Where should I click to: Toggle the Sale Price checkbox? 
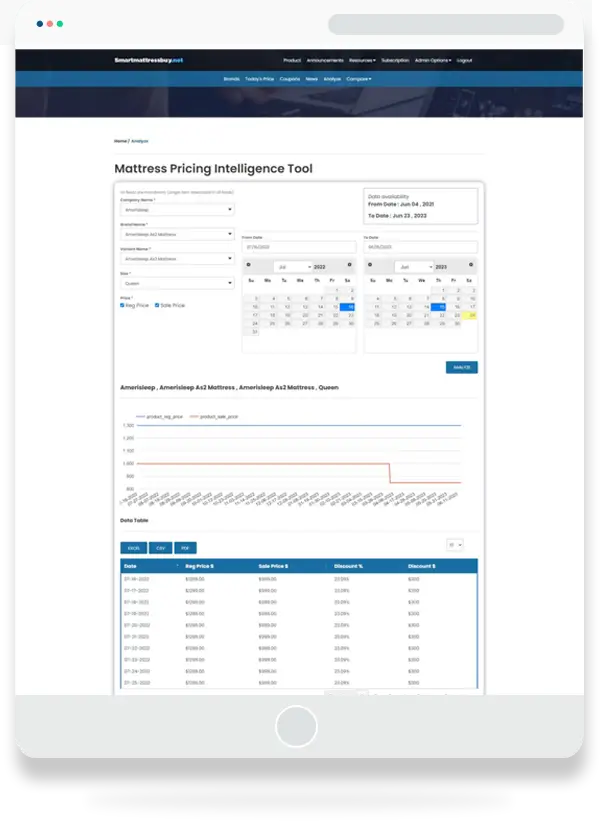pyautogui.click(x=157, y=305)
